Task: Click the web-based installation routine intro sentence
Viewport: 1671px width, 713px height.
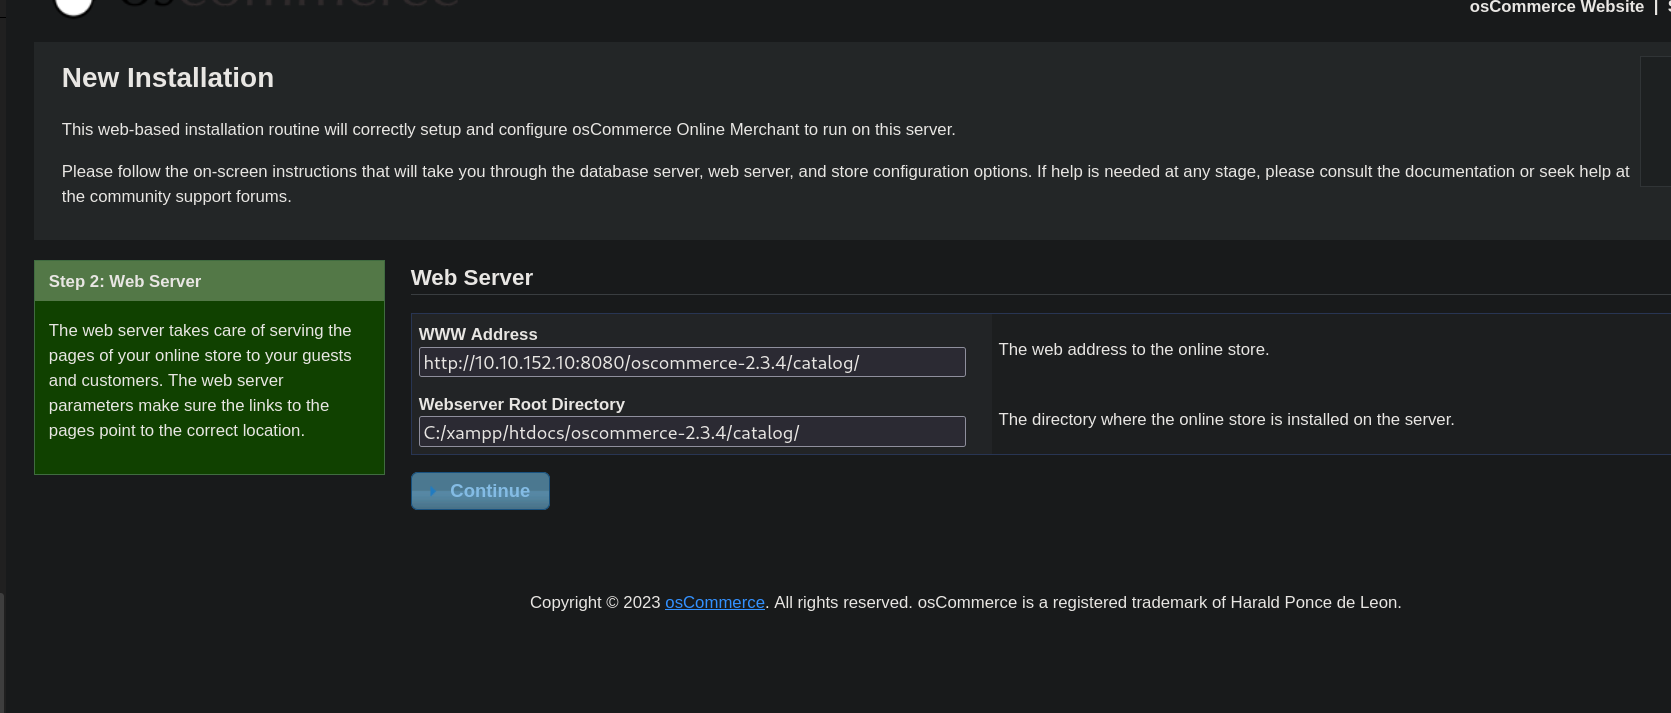Action: 508,129
